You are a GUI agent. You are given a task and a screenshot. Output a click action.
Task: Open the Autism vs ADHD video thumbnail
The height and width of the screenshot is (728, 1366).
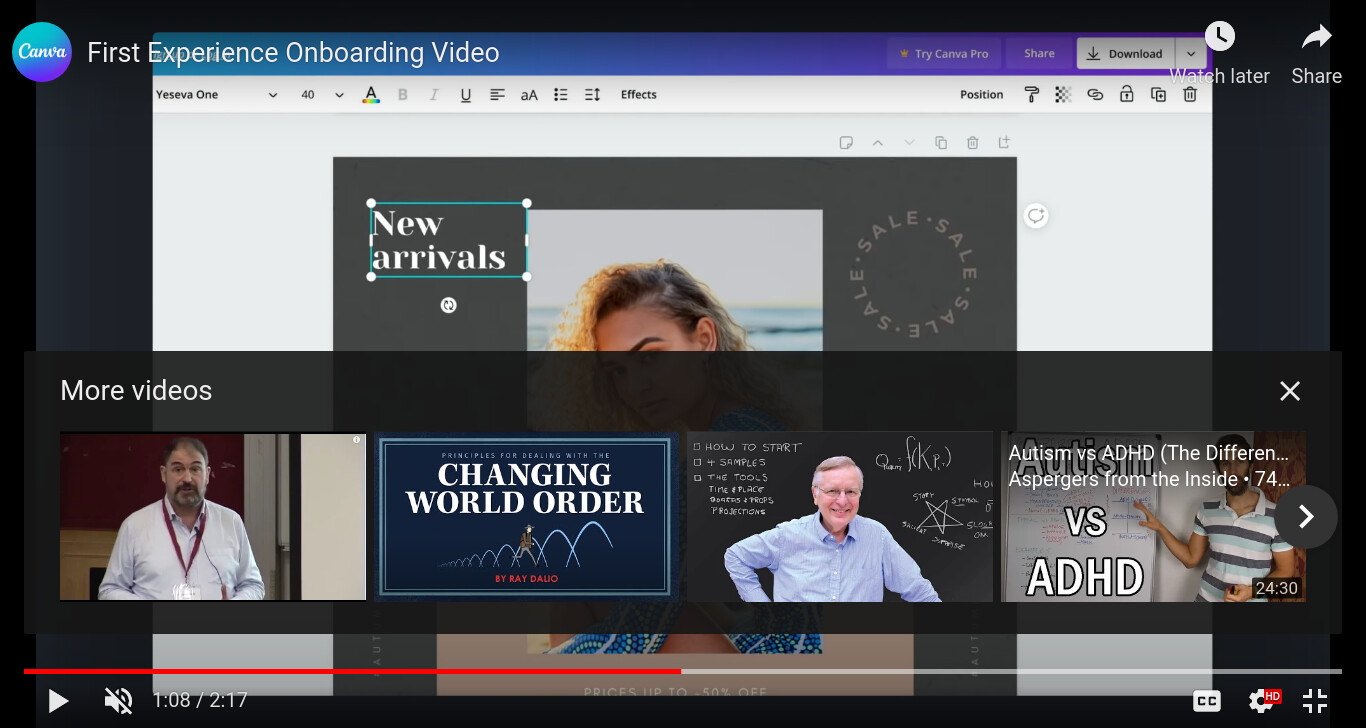(1153, 516)
